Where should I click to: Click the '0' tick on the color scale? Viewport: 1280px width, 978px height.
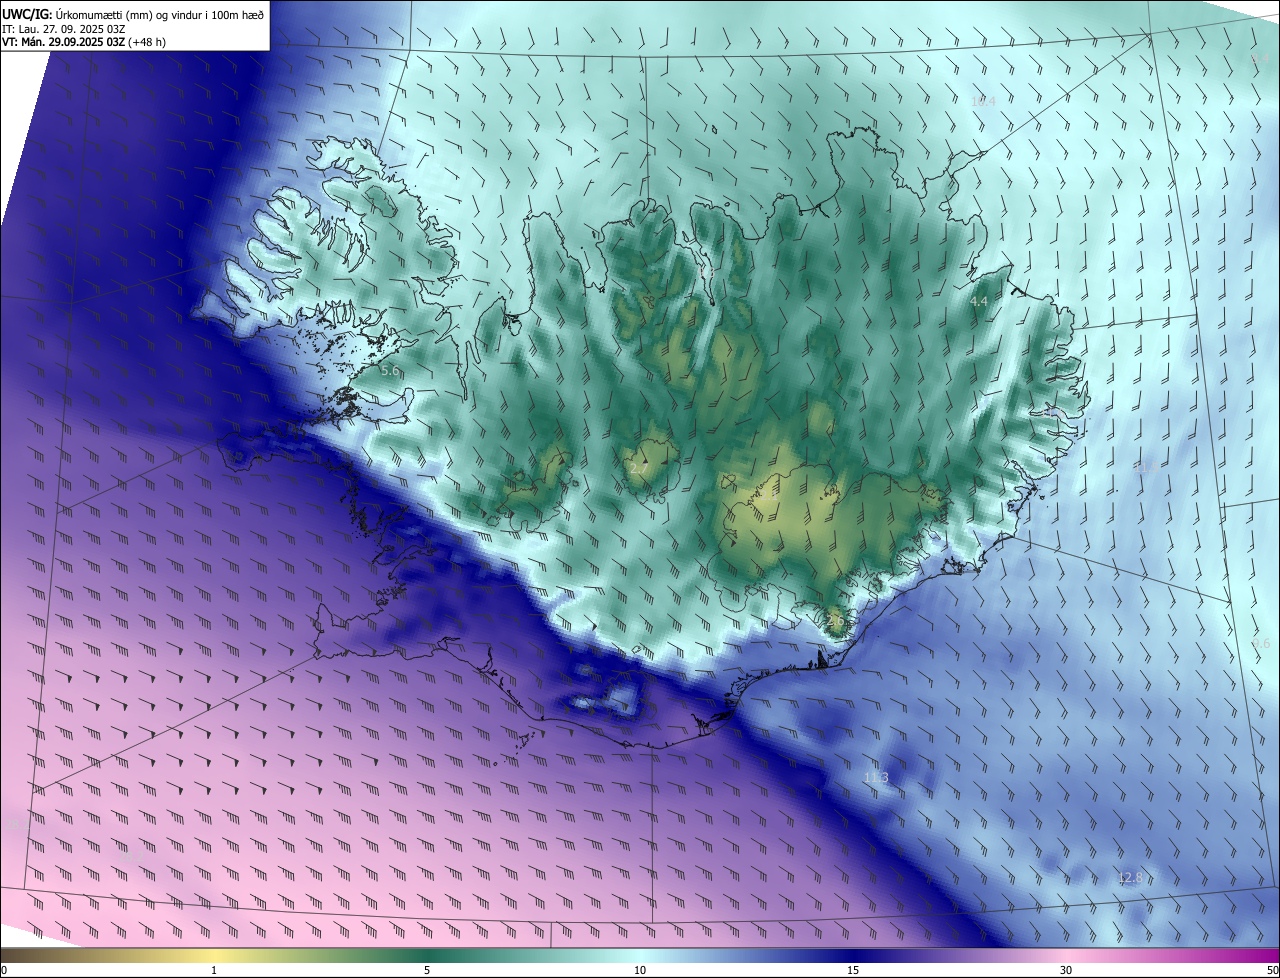4,970
